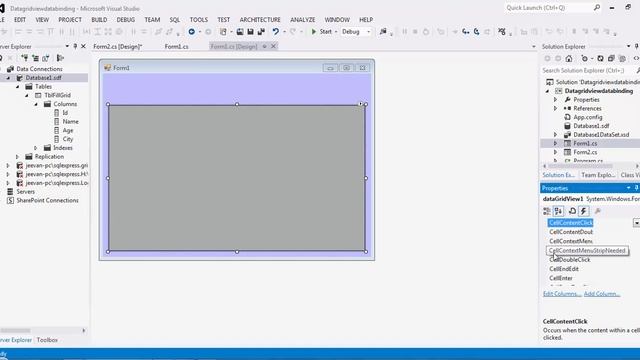Collapse the Tables node in Server Explorer
This screenshot has height=360, width=640.
pyautogui.click(x=18, y=87)
